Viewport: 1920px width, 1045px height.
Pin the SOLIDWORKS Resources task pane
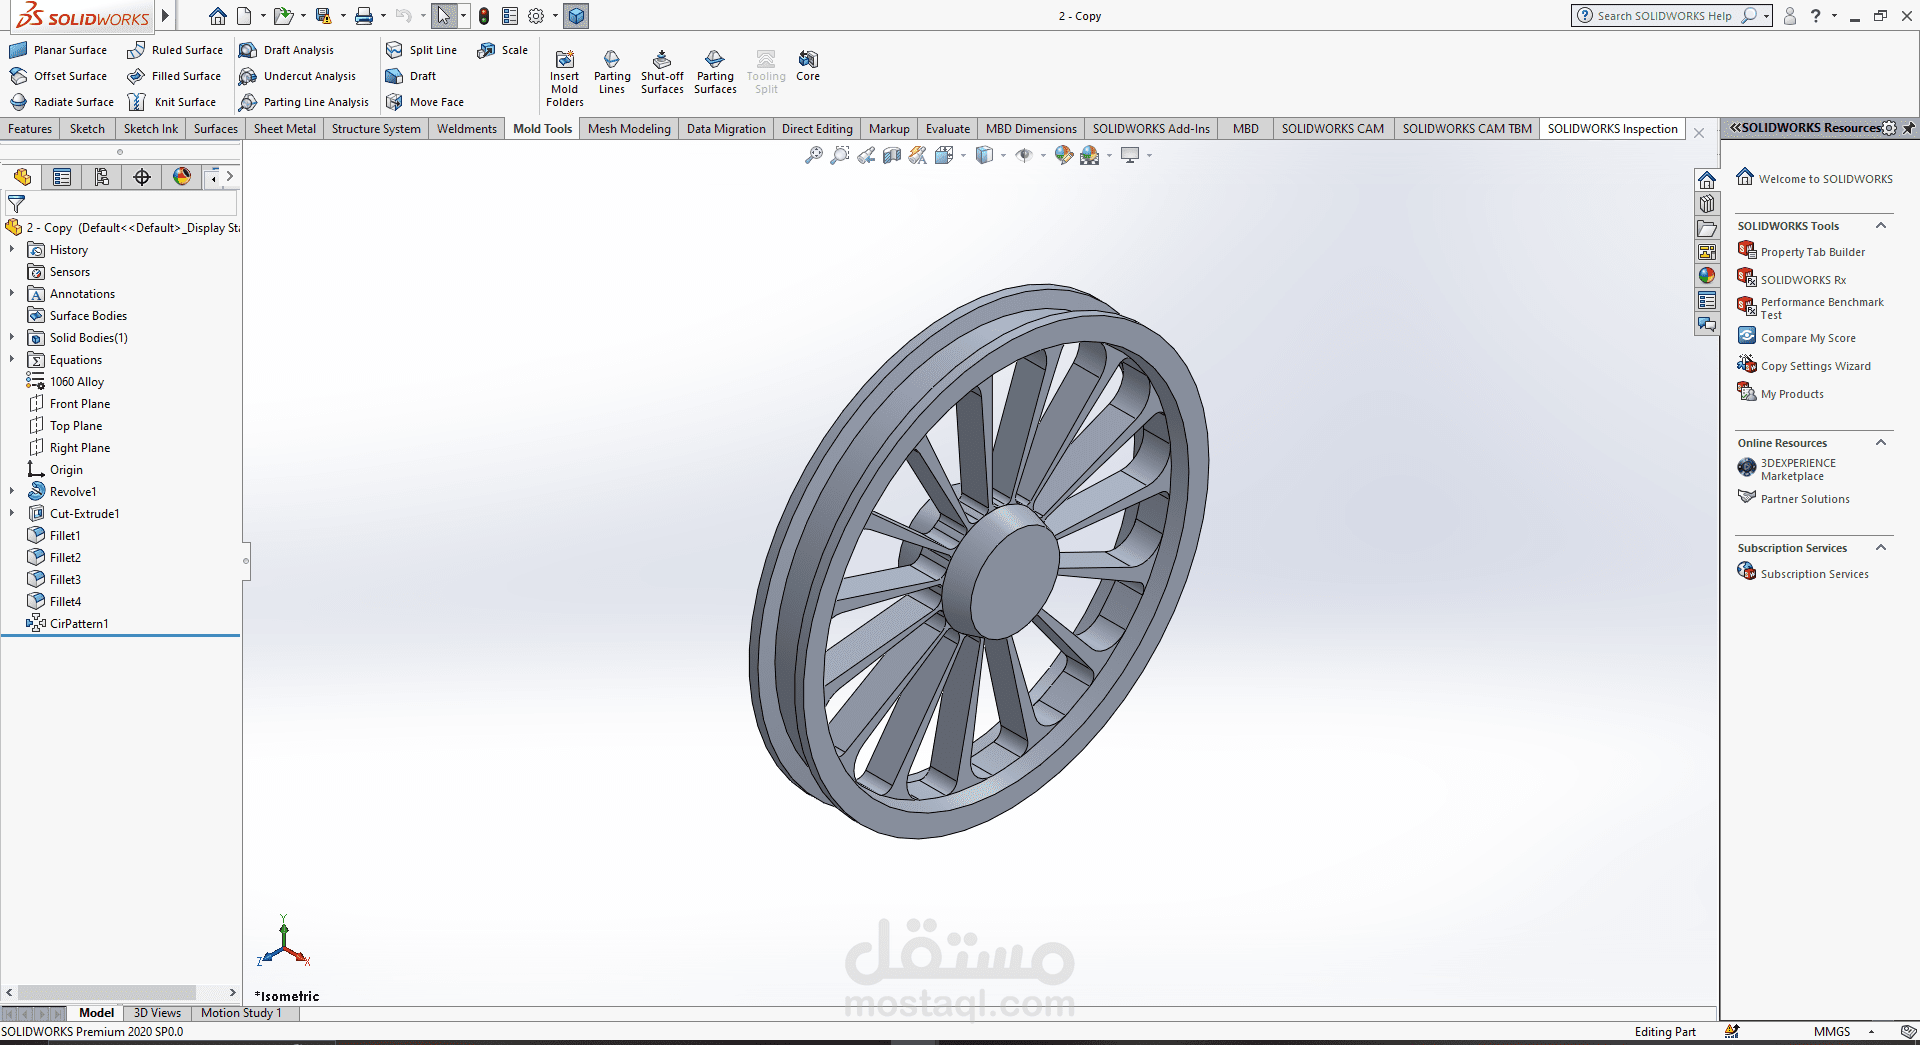point(1908,128)
